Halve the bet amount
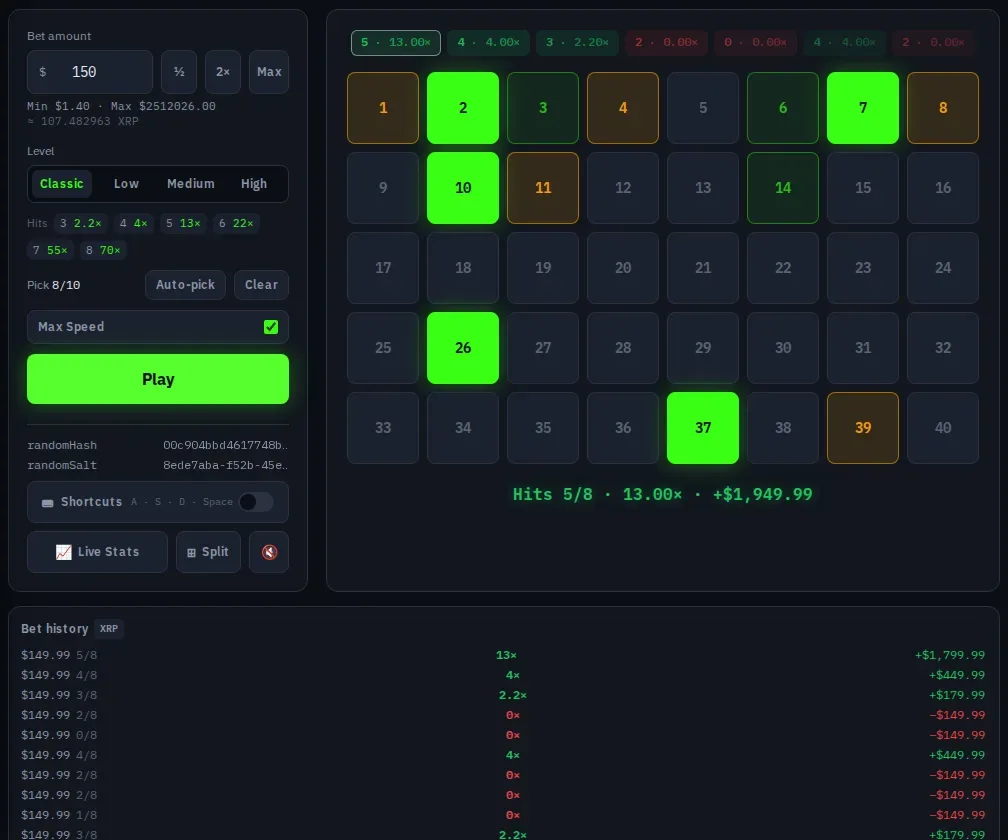This screenshot has height=840, width=1008. pyautogui.click(x=179, y=72)
